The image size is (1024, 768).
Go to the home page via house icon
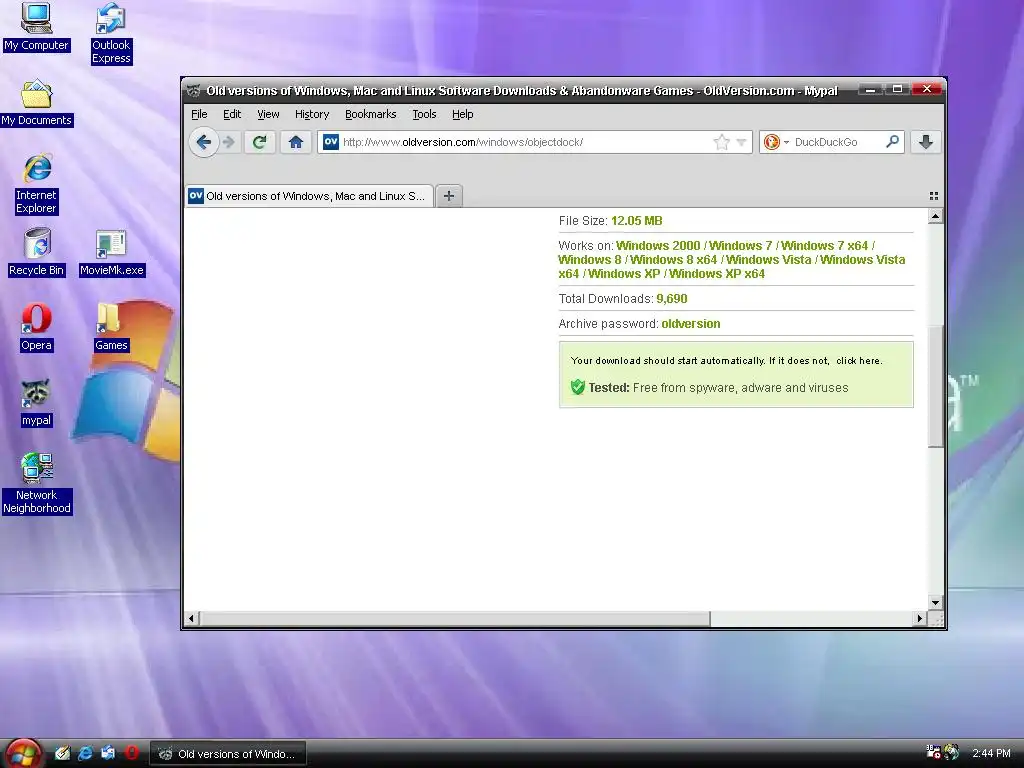coord(295,142)
